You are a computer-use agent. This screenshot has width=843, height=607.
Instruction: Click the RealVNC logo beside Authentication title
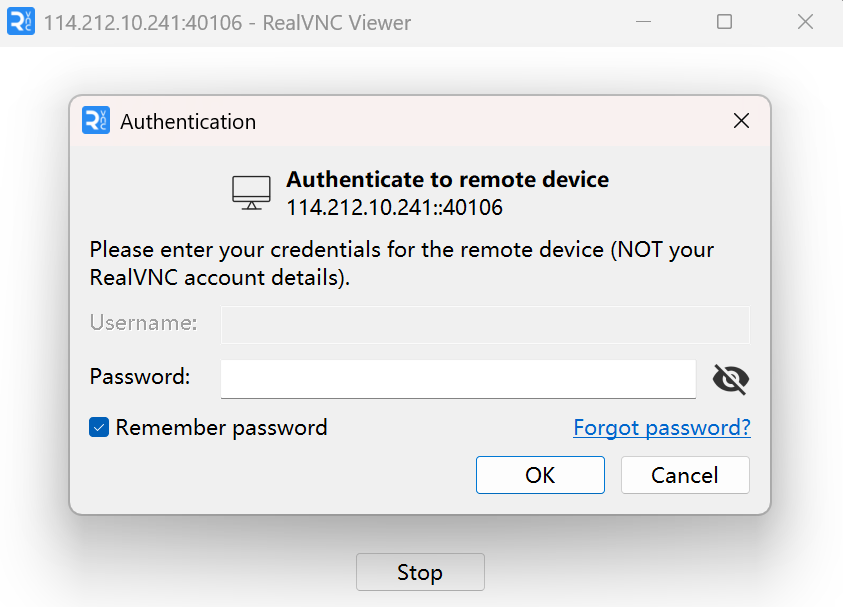click(x=96, y=121)
